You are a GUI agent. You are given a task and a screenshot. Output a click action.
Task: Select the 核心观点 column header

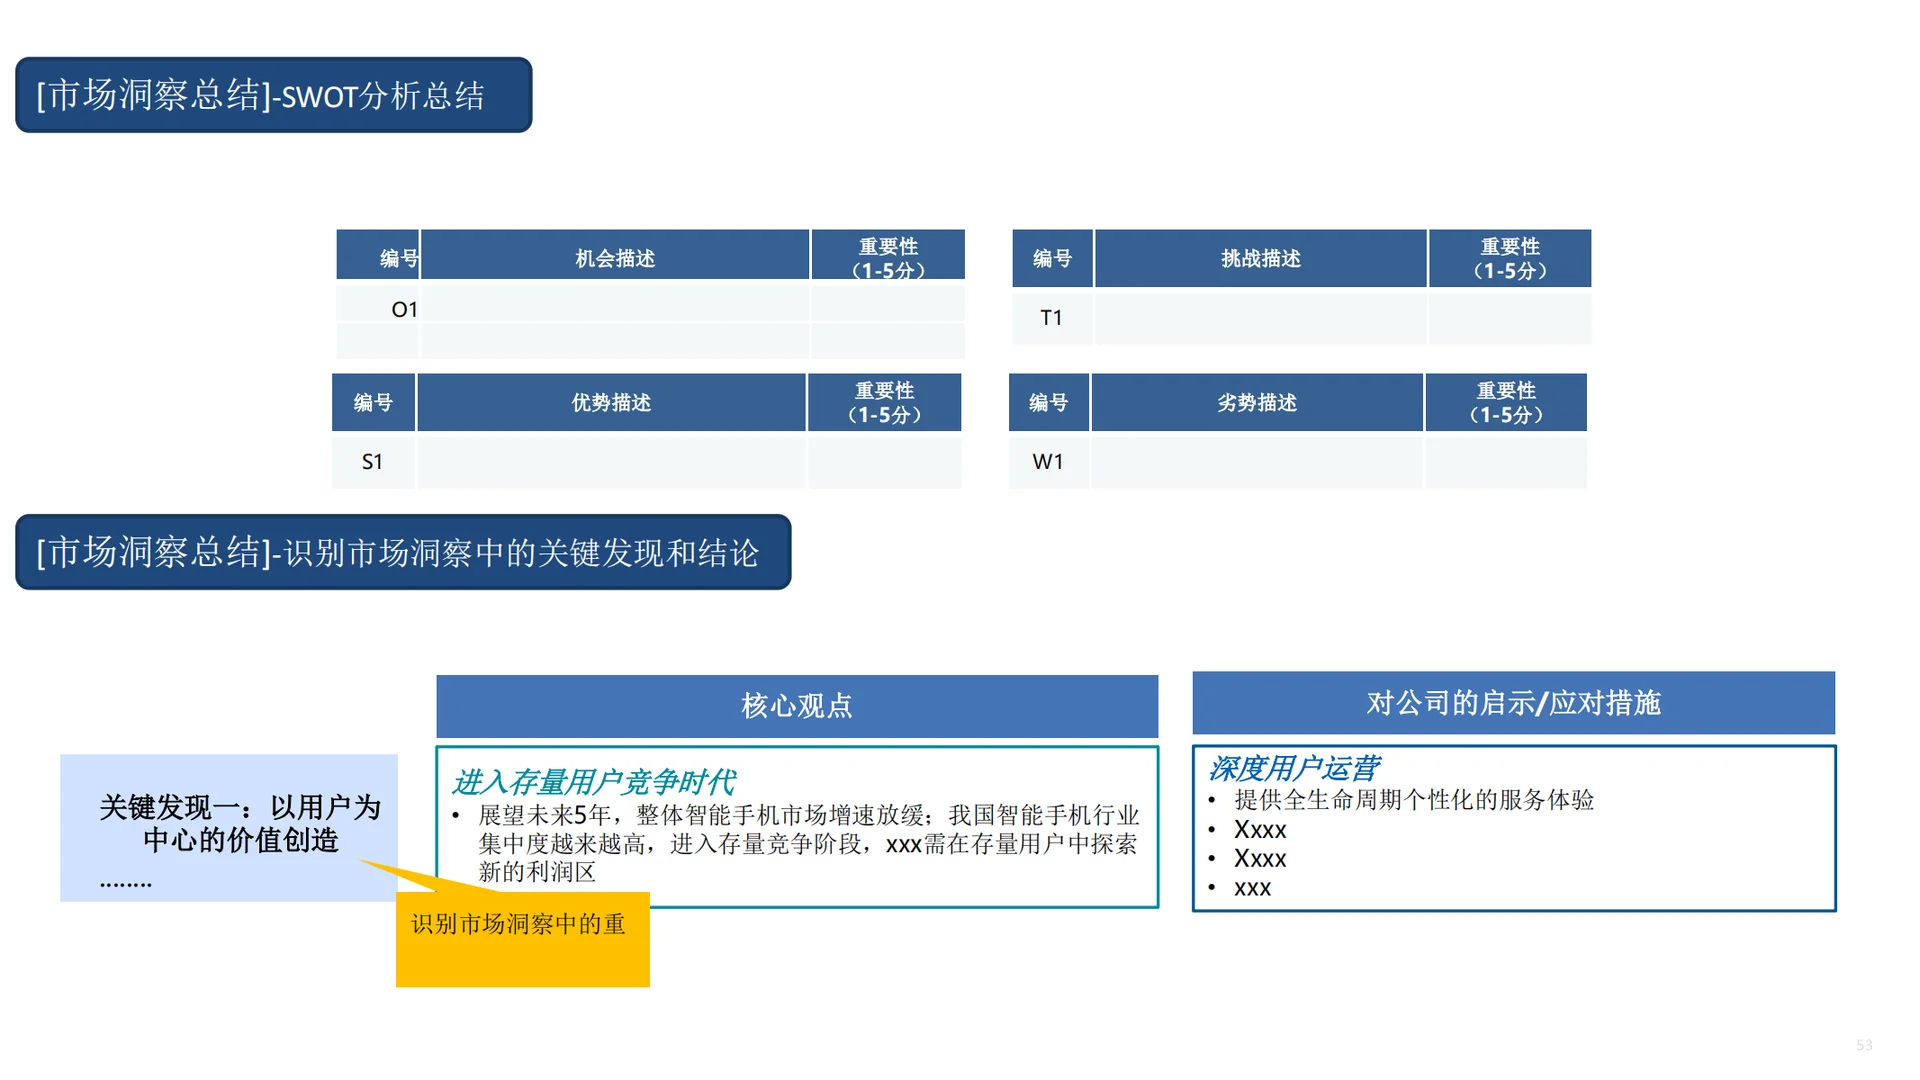[x=797, y=706]
